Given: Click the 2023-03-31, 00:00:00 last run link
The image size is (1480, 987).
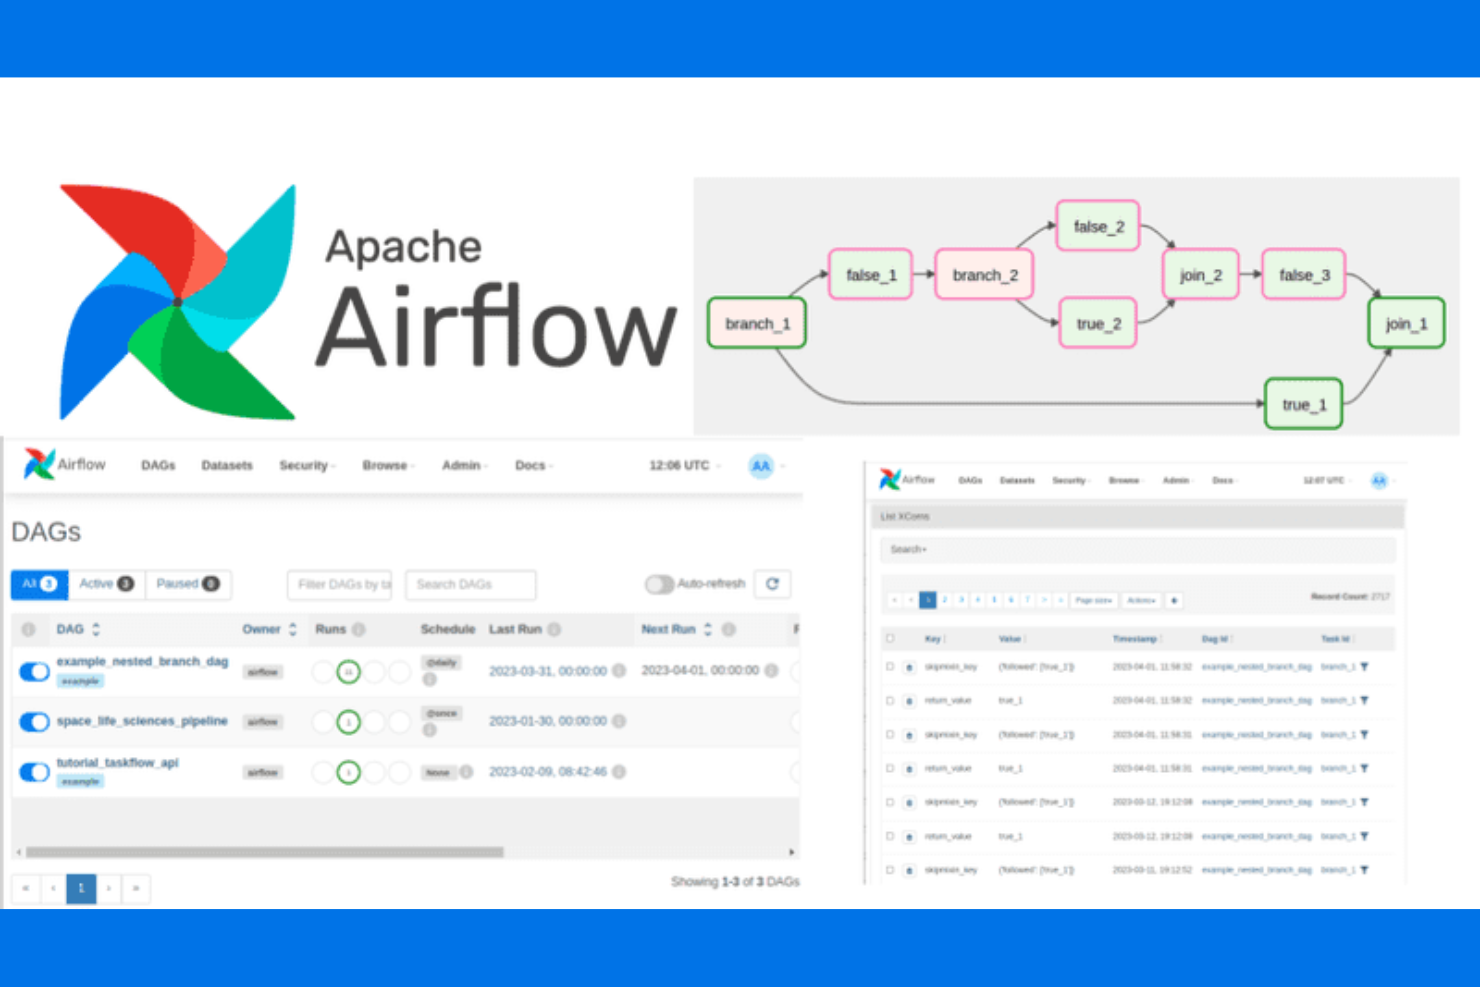Looking at the screenshot, I should coord(548,671).
